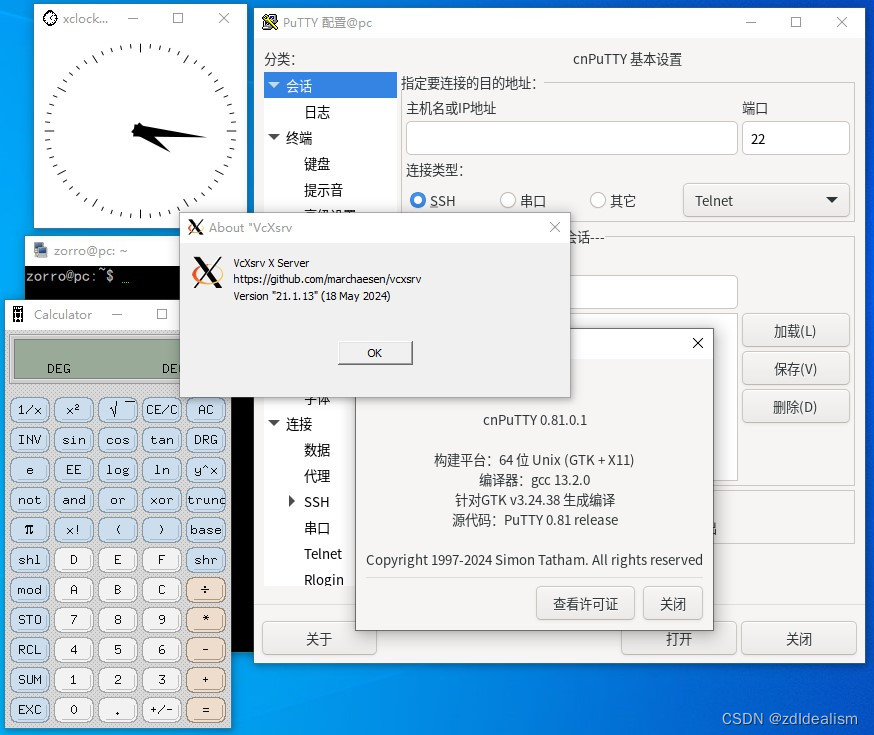
Task: Click the 加载(L) load button
Action: pos(795,331)
